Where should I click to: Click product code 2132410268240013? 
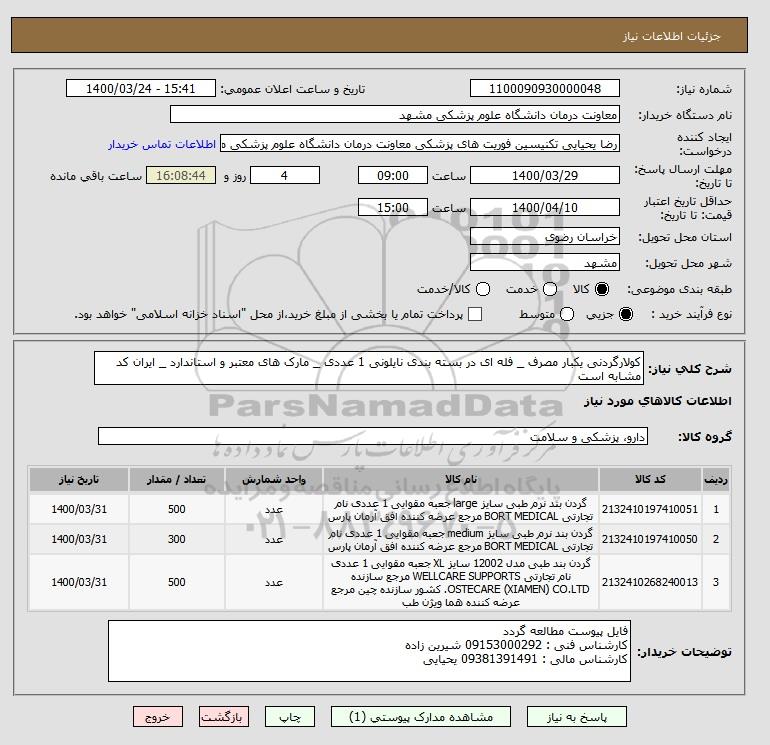pos(650,582)
